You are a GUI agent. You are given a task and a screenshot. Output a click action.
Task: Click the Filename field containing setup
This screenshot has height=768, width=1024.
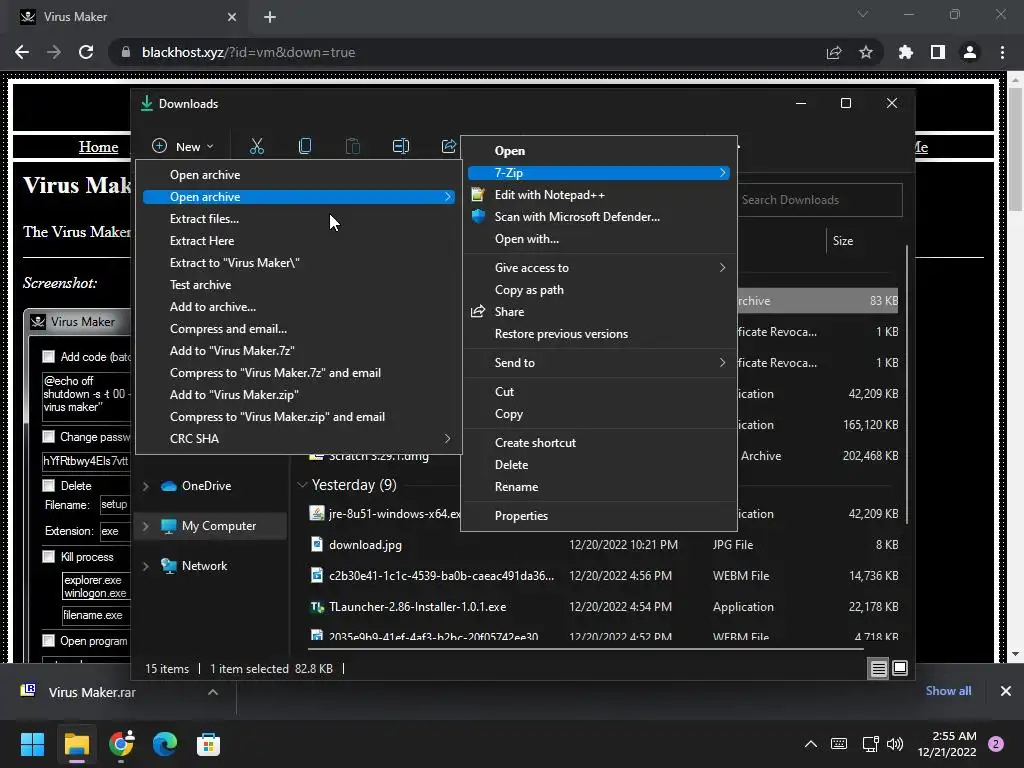(x=115, y=504)
